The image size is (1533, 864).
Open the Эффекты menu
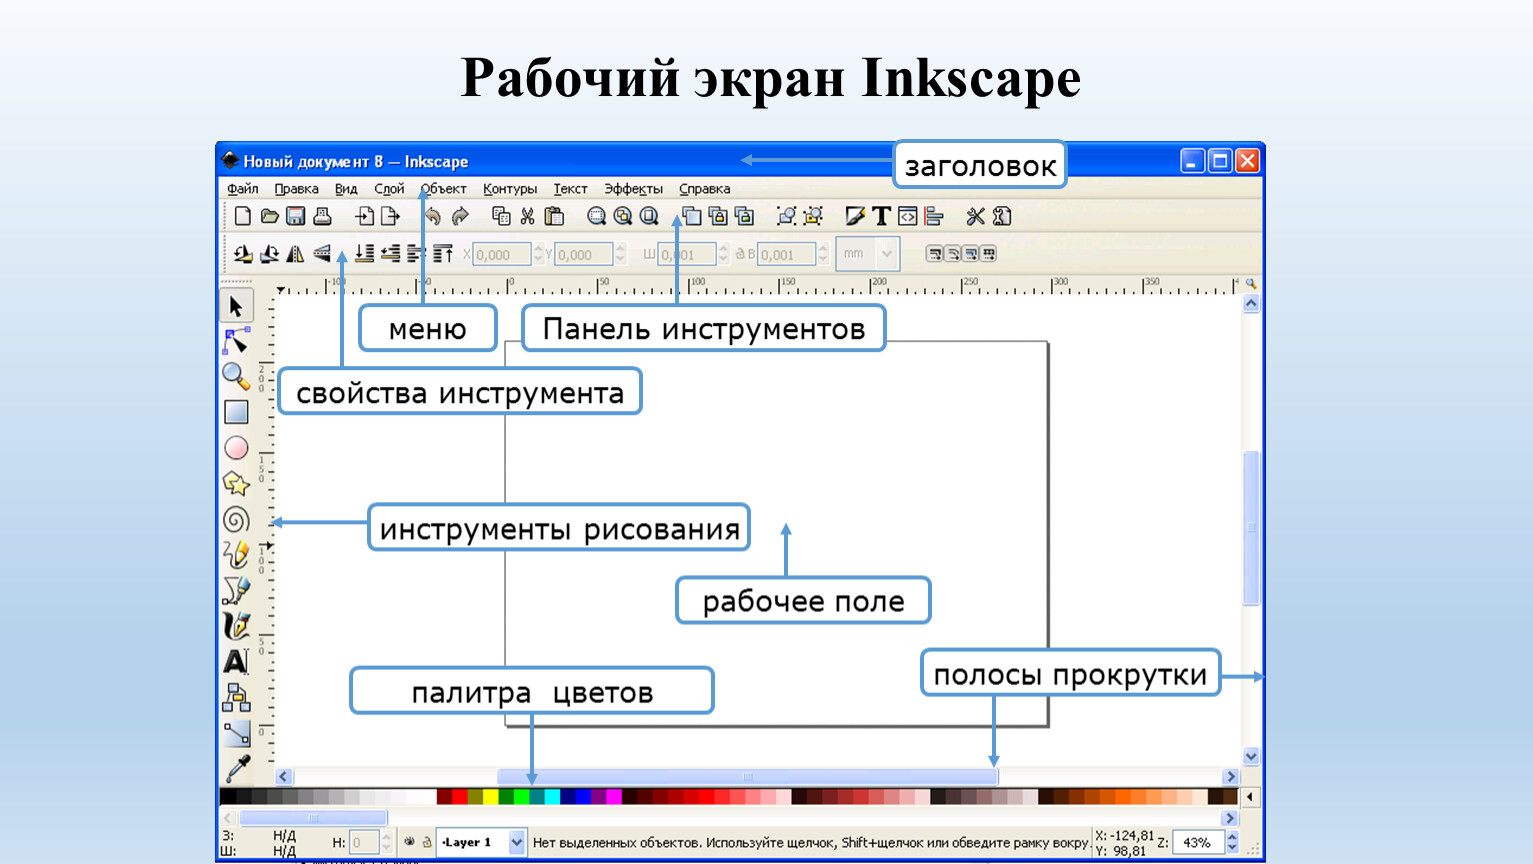coord(633,189)
